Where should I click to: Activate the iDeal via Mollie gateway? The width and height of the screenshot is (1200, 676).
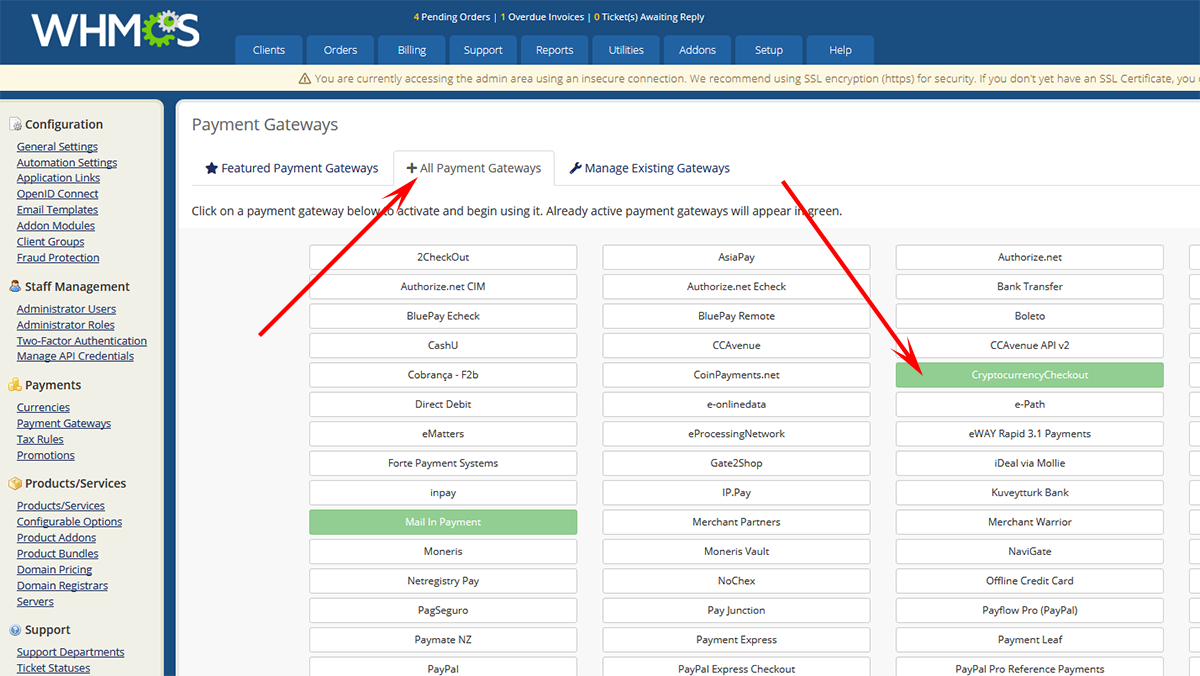click(x=1030, y=463)
